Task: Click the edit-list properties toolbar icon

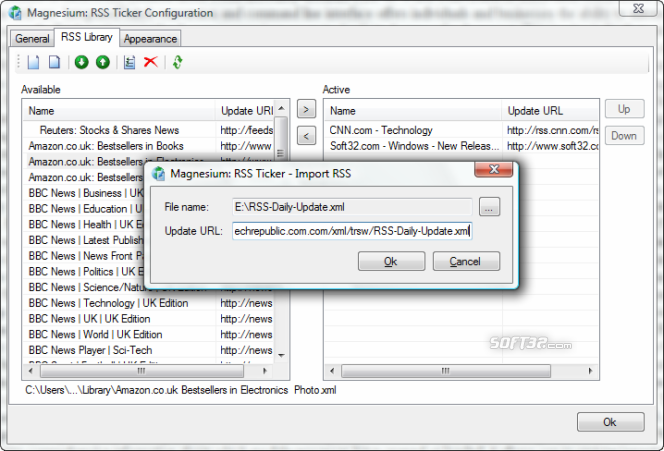Action: [x=129, y=62]
